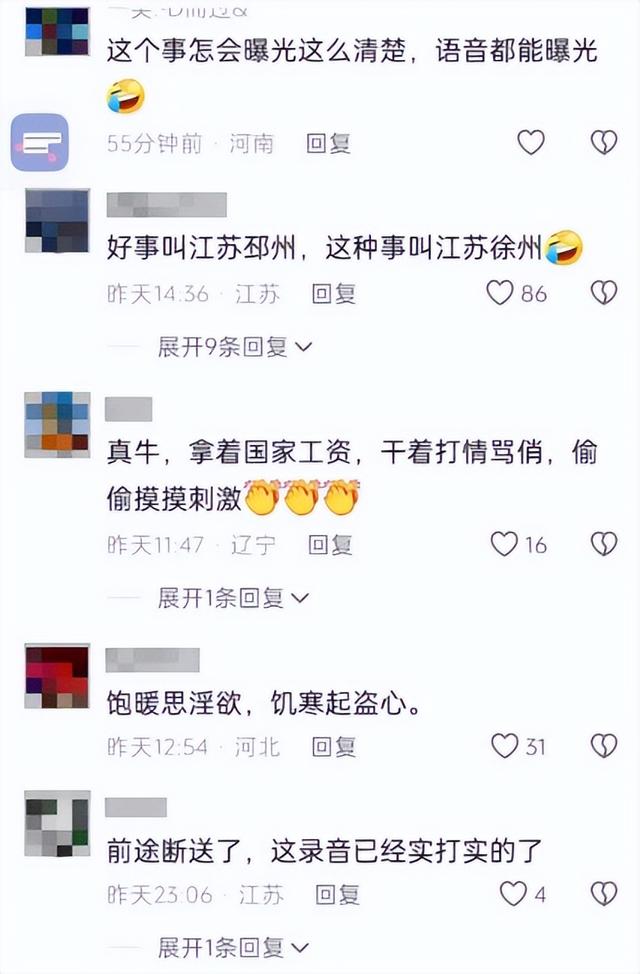The image size is (640, 974).
Task: Dislike the 河南 comment with broken heart
Action: point(603,142)
